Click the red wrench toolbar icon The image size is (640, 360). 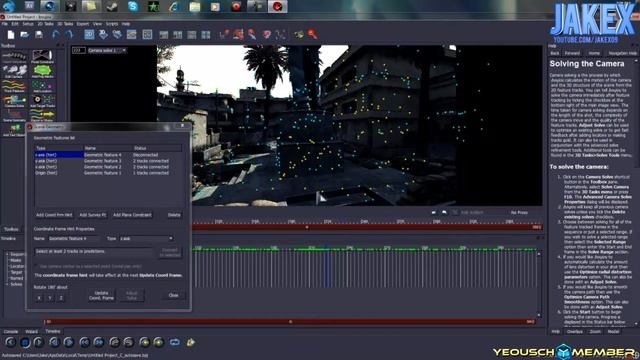pyautogui.click(x=313, y=35)
